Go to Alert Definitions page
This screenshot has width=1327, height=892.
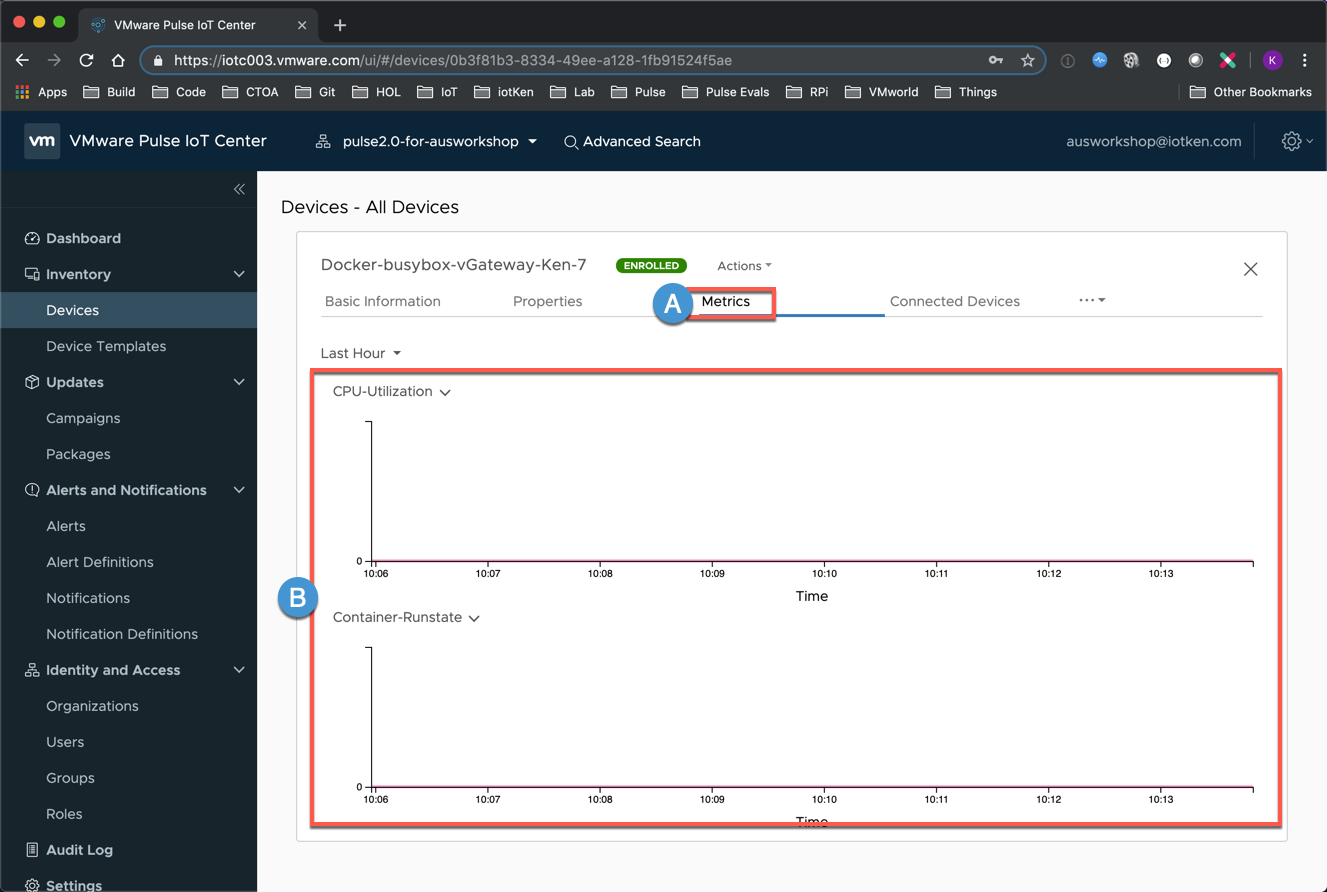point(100,562)
